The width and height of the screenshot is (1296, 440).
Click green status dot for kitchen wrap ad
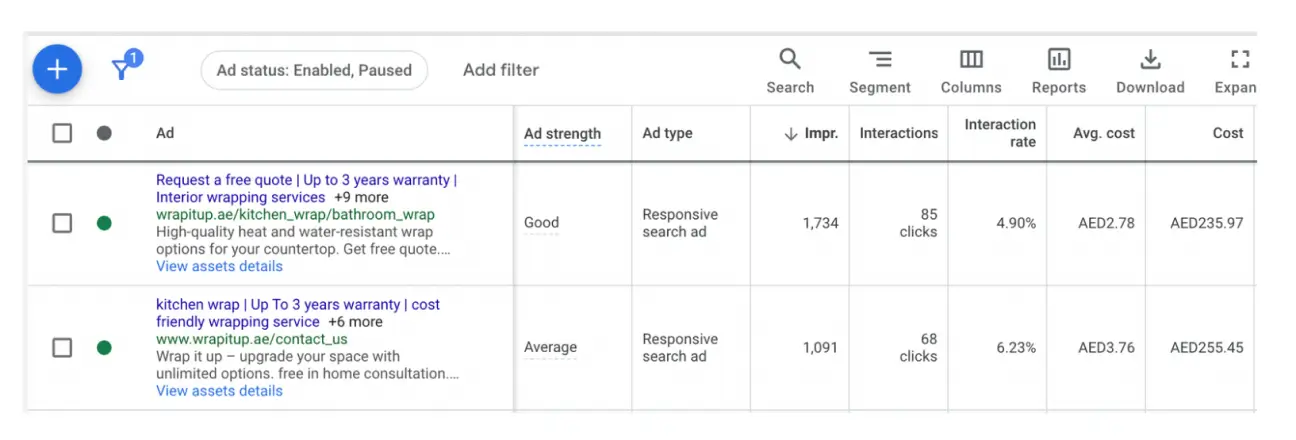[104, 348]
